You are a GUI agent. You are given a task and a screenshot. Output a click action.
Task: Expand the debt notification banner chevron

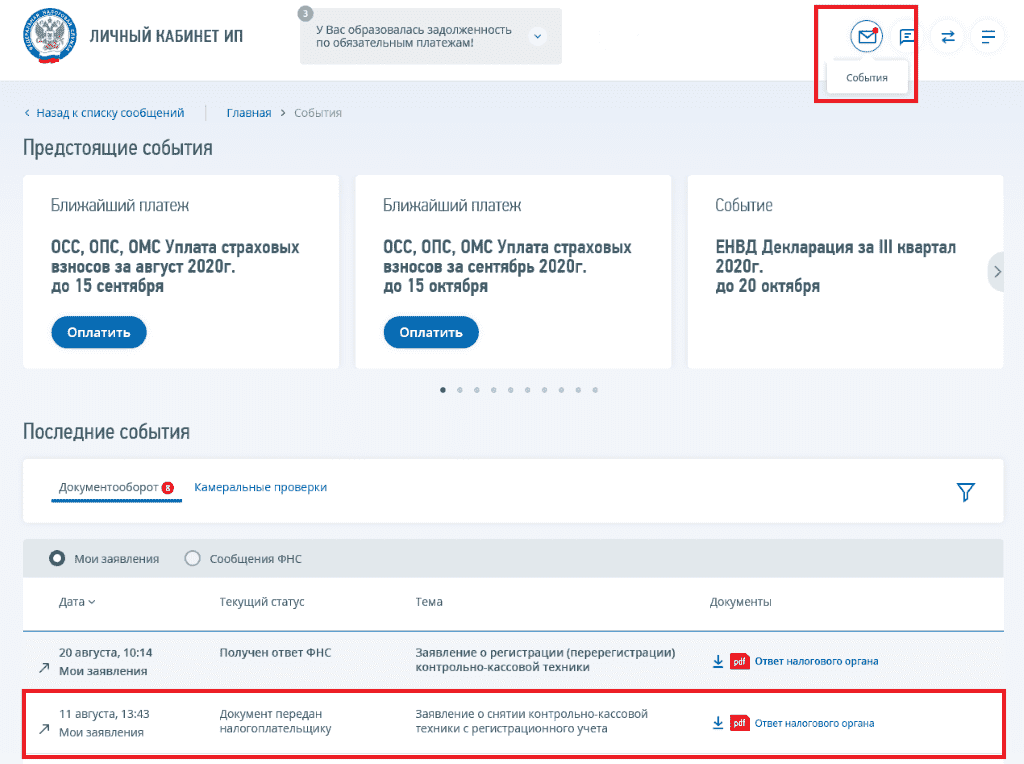coord(537,36)
